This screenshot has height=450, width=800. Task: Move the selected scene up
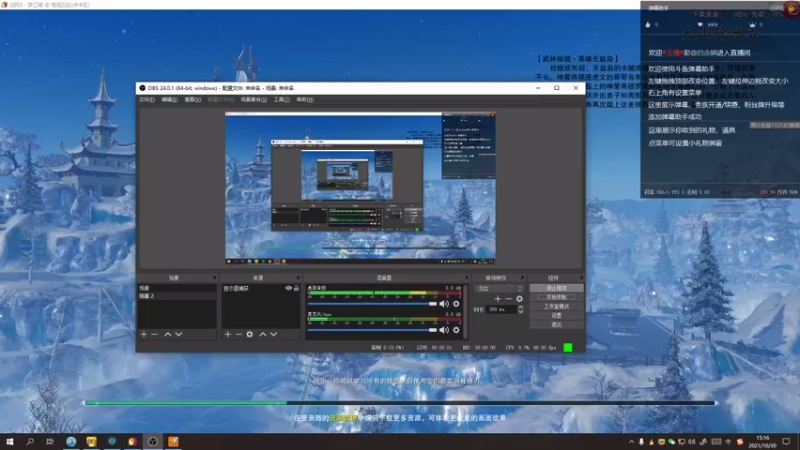coord(167,334)
